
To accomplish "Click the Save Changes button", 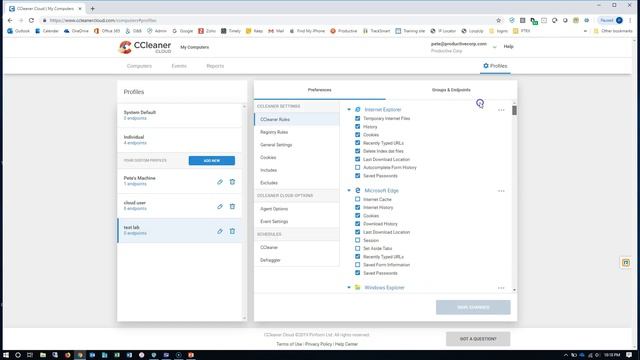I will tap(473, 307).
